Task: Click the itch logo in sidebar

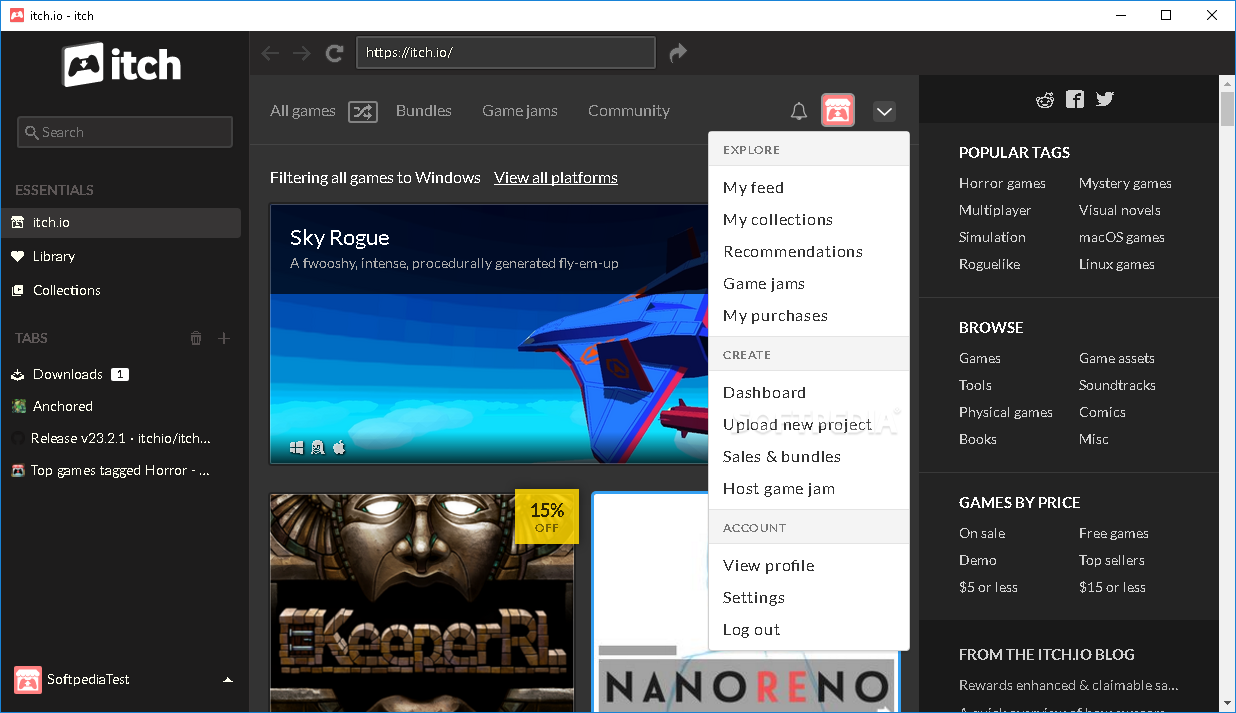Action: 123,65
